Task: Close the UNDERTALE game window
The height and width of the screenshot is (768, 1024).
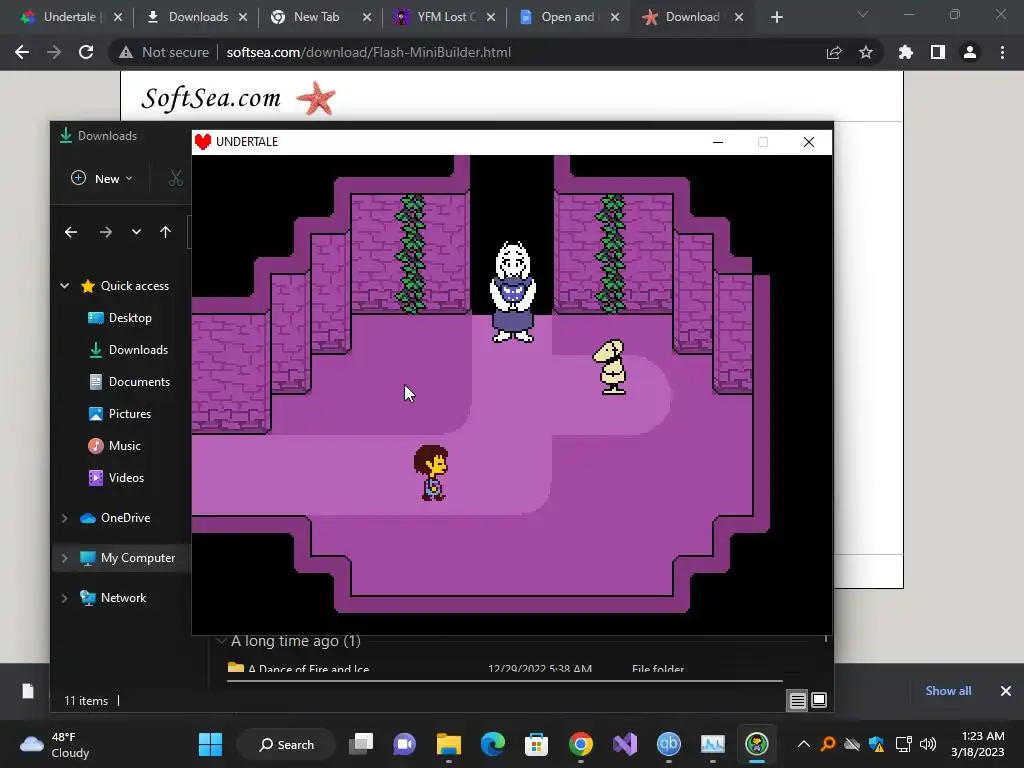Action: (808, 142)
